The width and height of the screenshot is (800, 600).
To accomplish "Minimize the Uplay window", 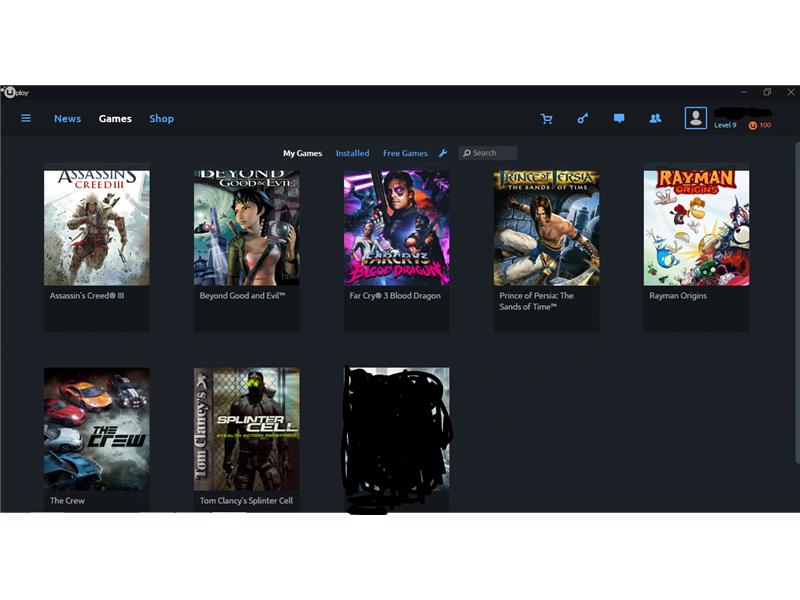I will [x=744, y=92].
